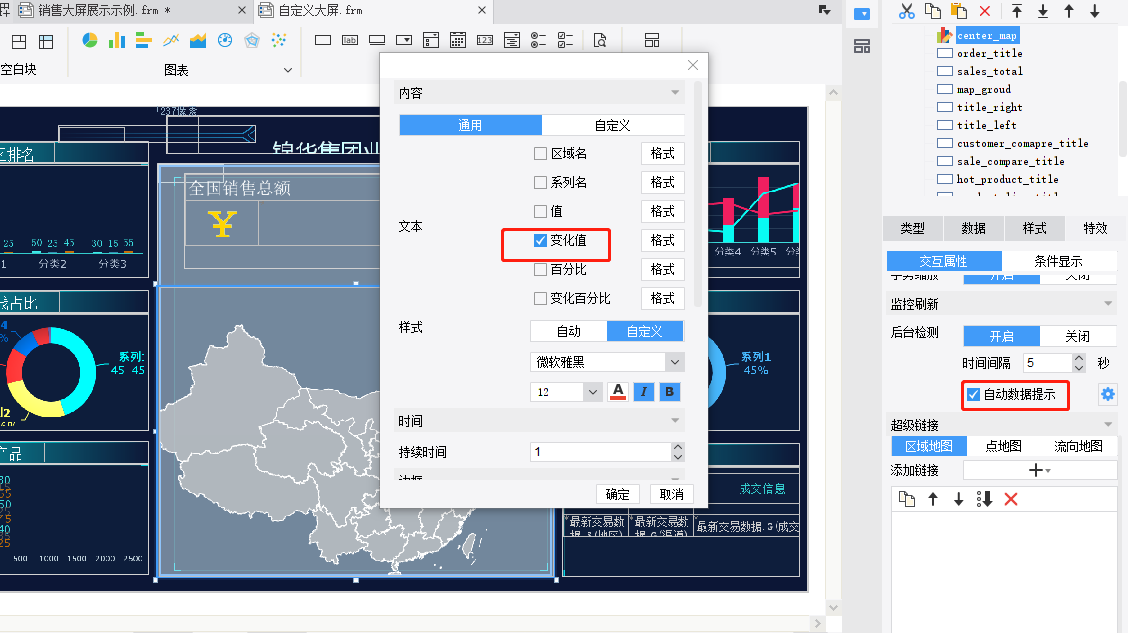Screen dimensions: 1128x633
Task: Insert a gauge meter chart
Action: (x=225, y=40)
